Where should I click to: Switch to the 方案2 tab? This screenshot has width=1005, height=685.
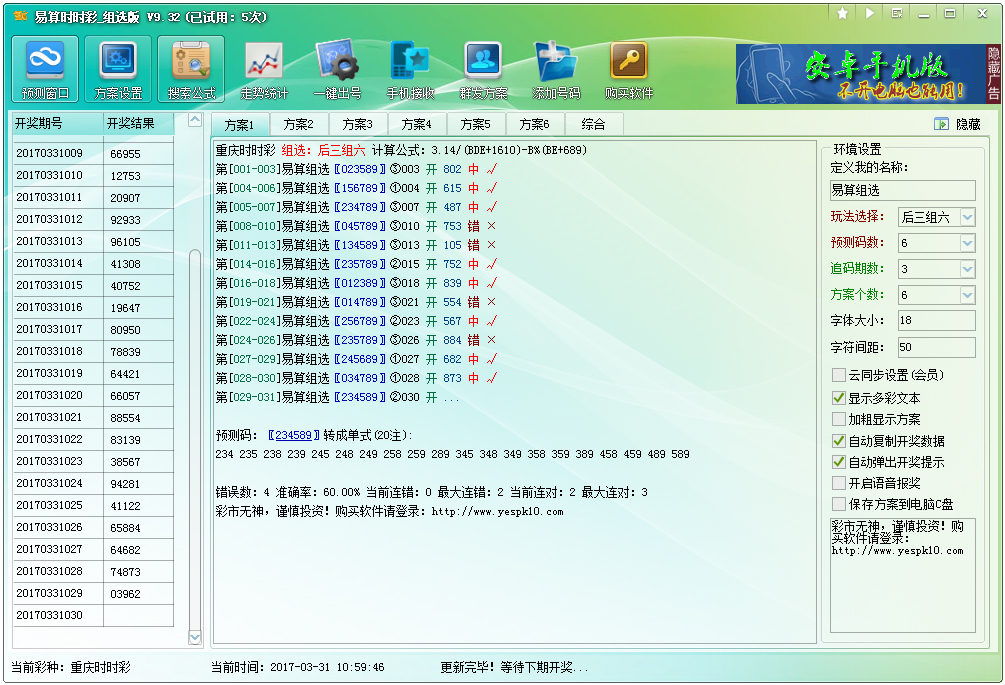click(x=299, y=124)
